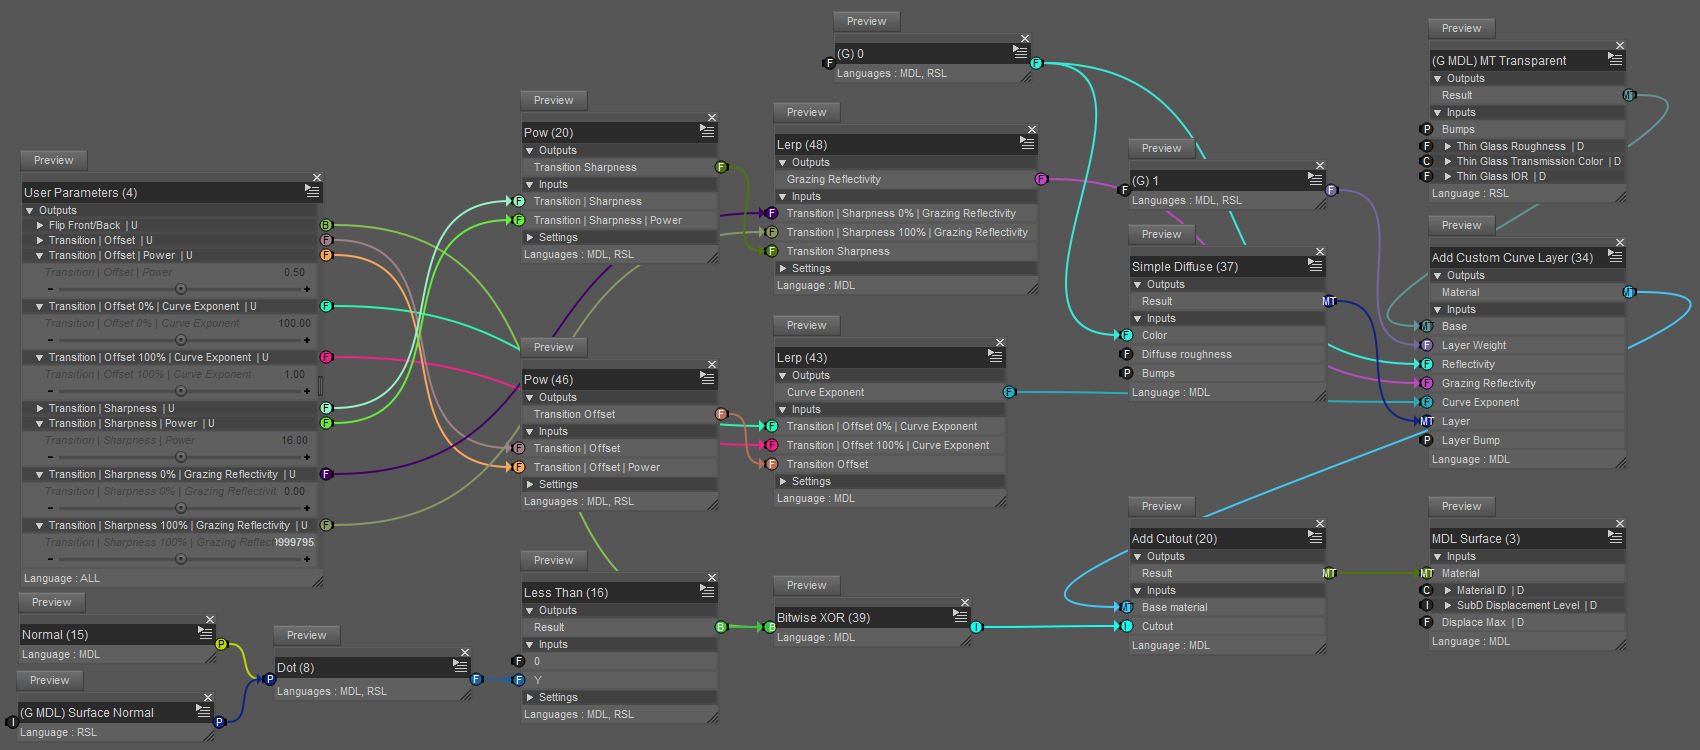
Task: Open Add Custom Curve Layer (34) options menu
Action: [x=1615, y=255]
